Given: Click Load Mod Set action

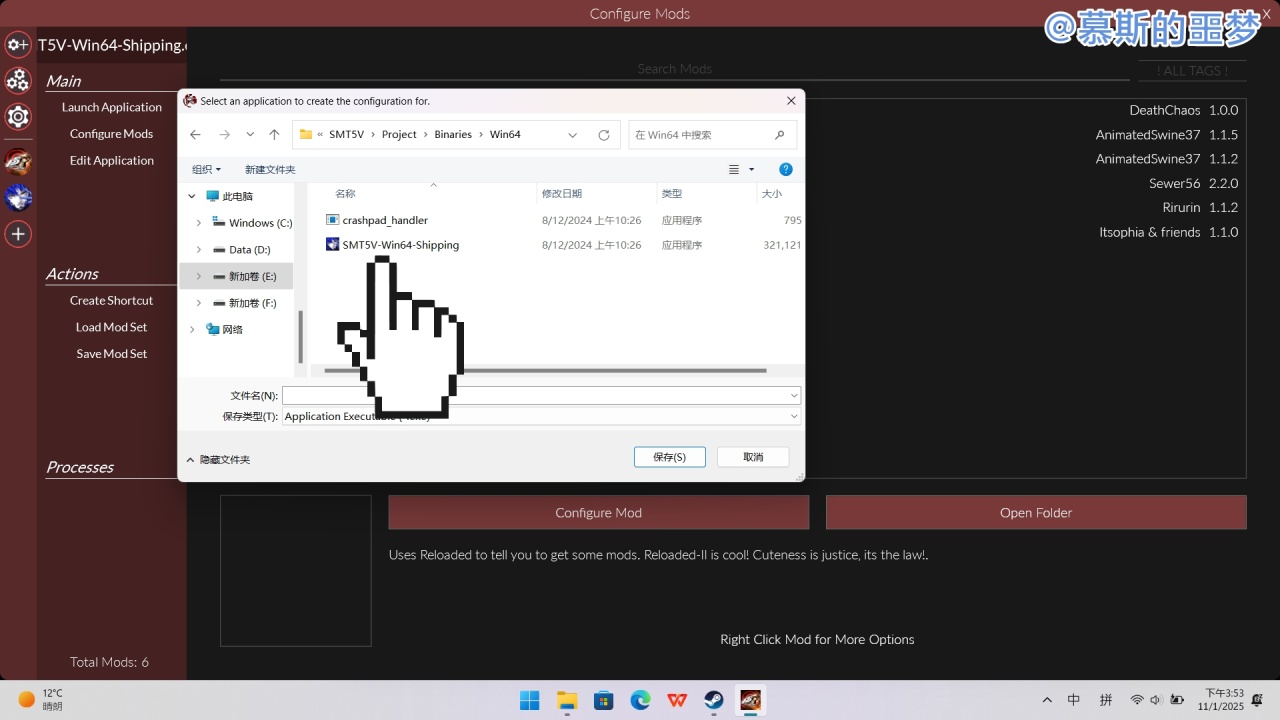Looking at the screenshot, I should point(112,327).
